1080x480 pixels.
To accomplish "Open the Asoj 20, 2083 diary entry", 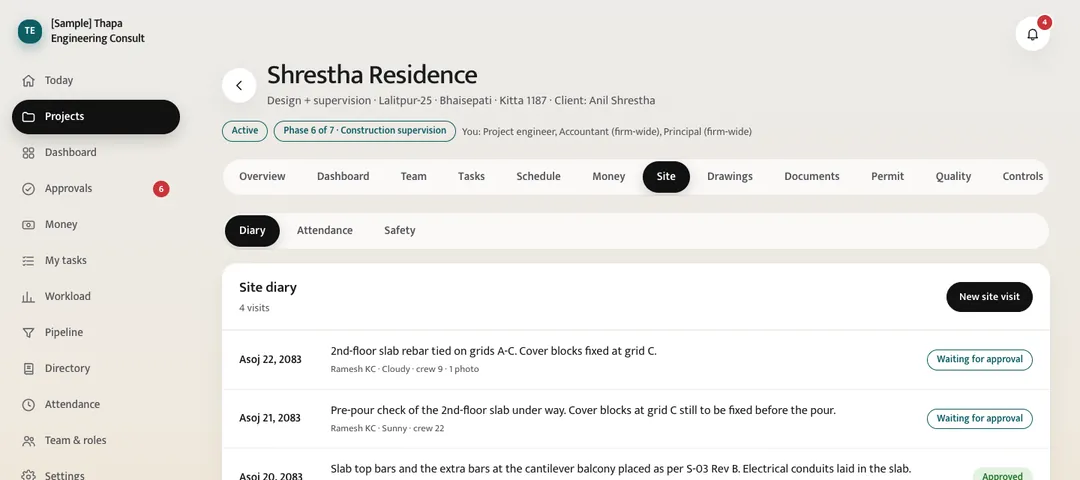I will coord(636,465).
